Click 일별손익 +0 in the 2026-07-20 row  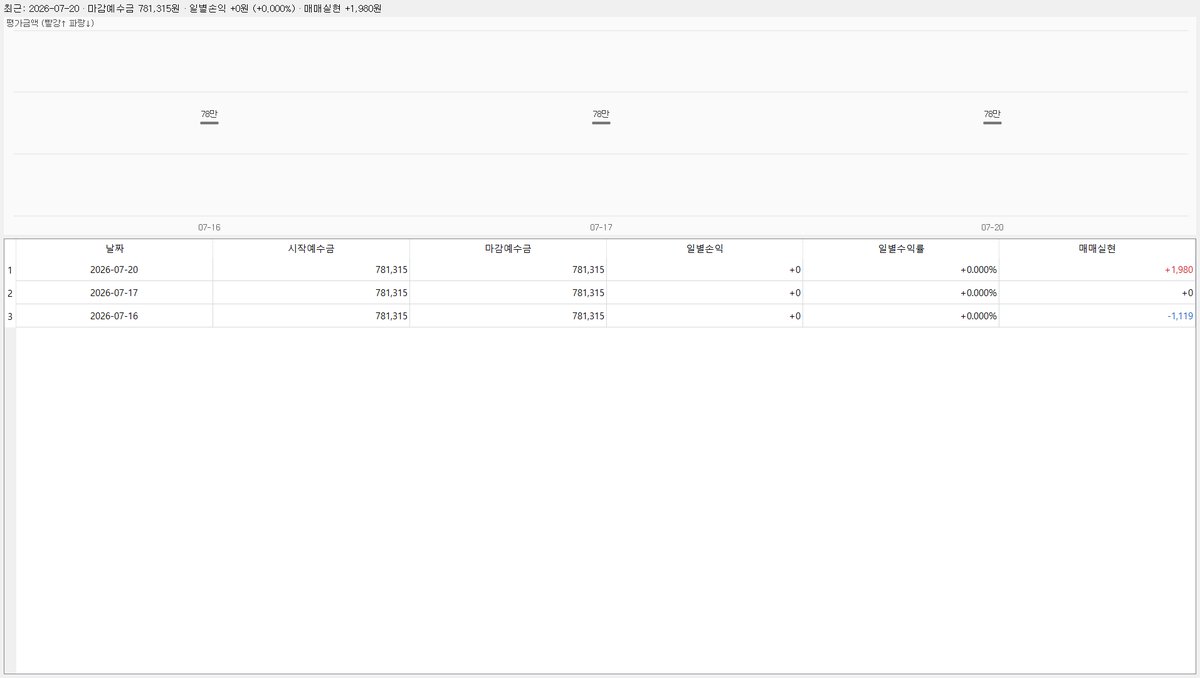click(704, 270)
